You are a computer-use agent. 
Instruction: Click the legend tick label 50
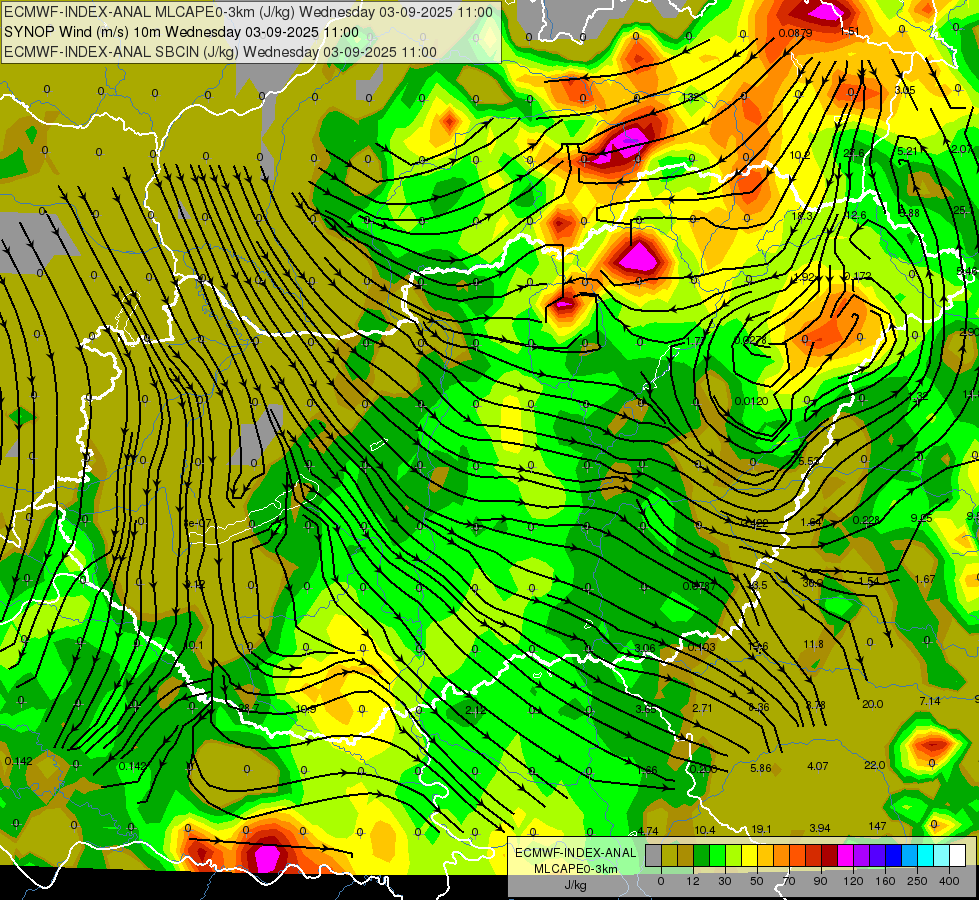click(x=757, y=881)
